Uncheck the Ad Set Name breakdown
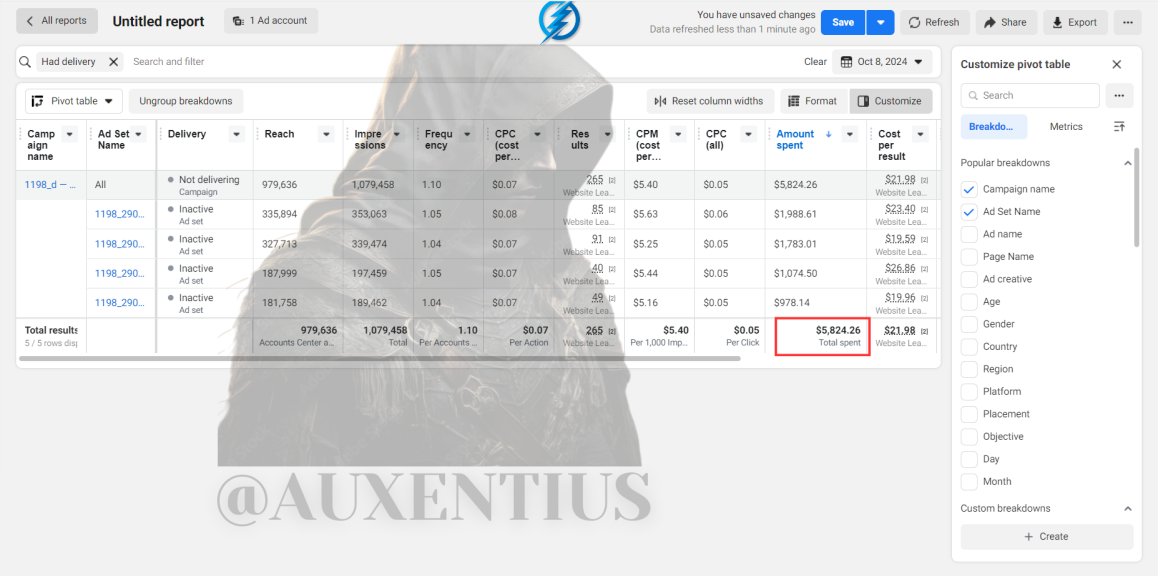 click(969, 212)
